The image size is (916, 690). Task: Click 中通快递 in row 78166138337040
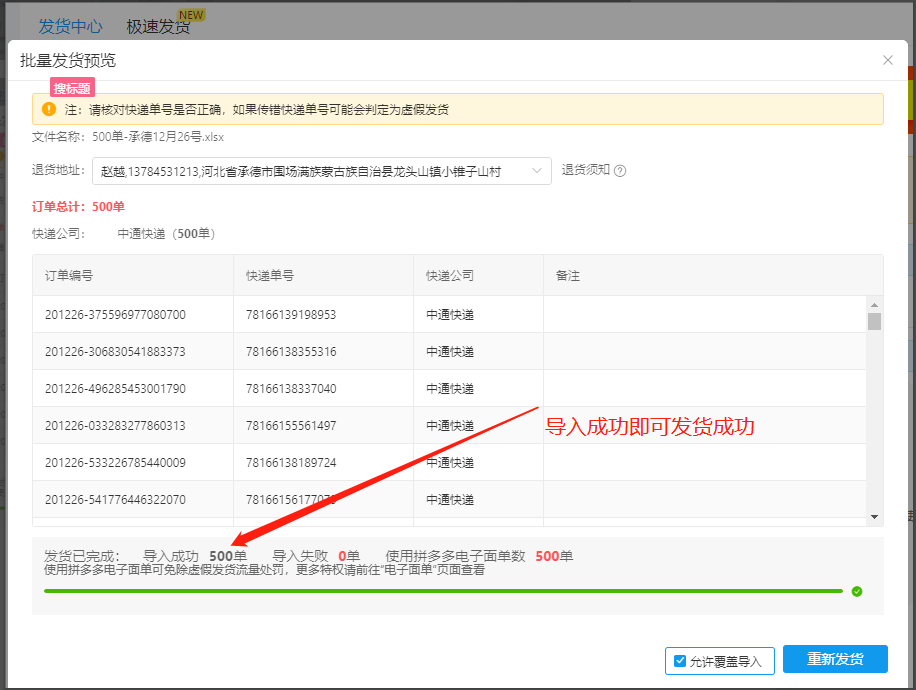point(450,389)
